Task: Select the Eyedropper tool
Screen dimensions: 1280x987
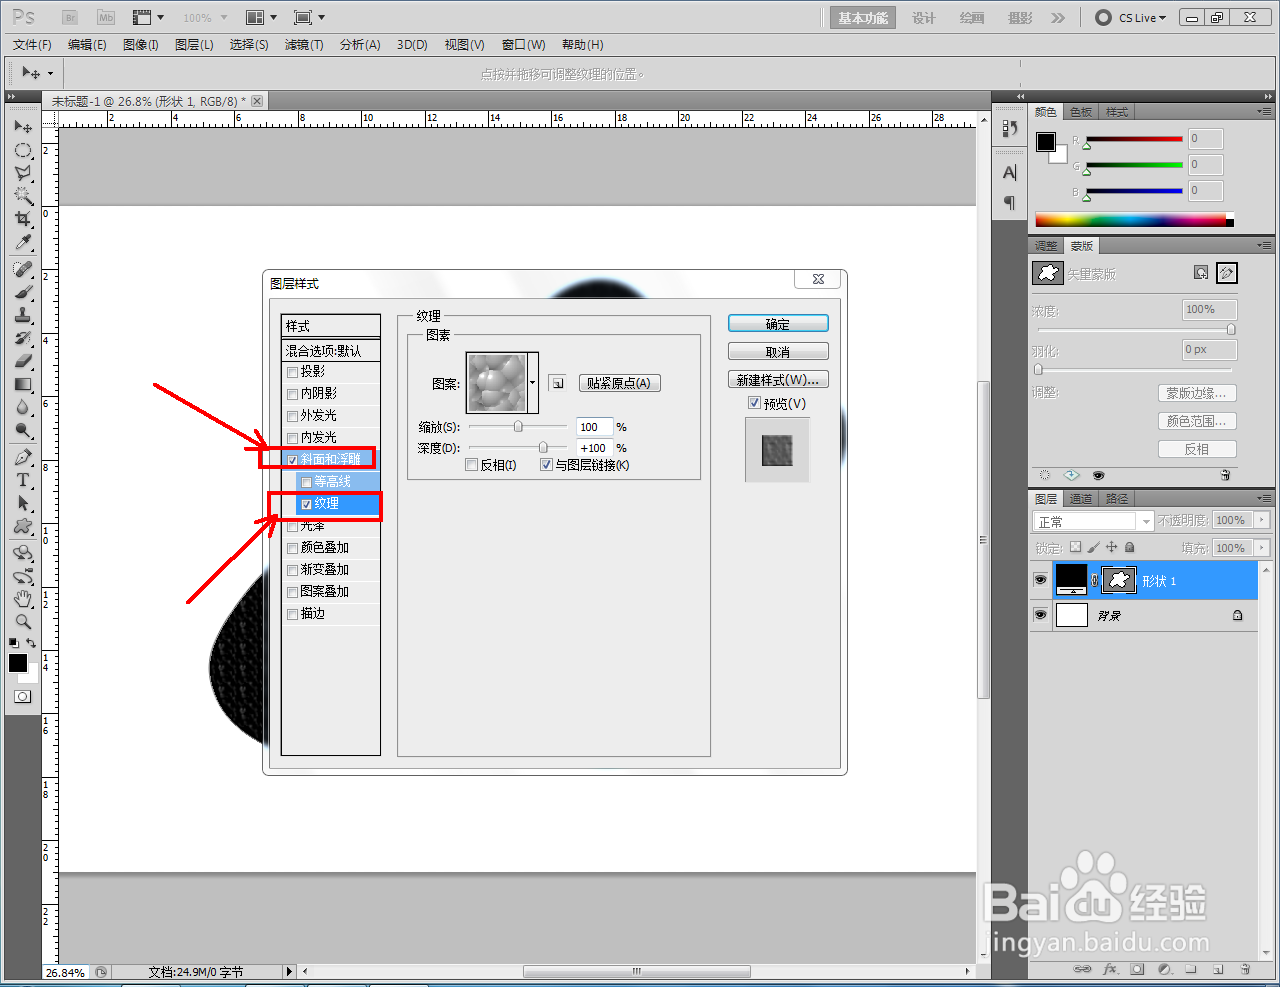Action: click(23, 243)
